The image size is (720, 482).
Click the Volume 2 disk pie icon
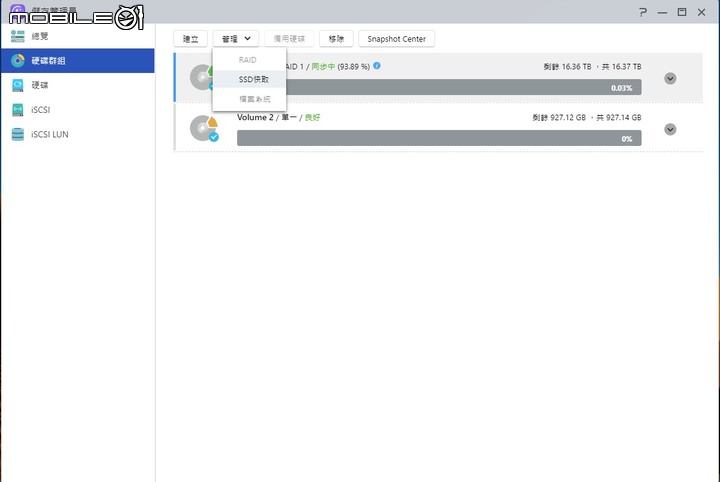204,128
